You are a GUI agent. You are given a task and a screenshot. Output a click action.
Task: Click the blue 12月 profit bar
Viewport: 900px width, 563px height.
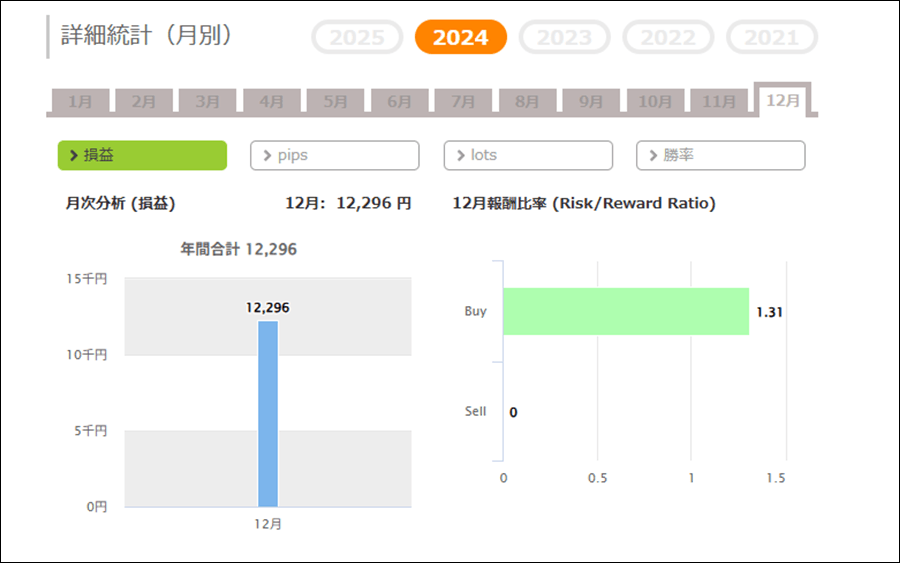(268, 414)
